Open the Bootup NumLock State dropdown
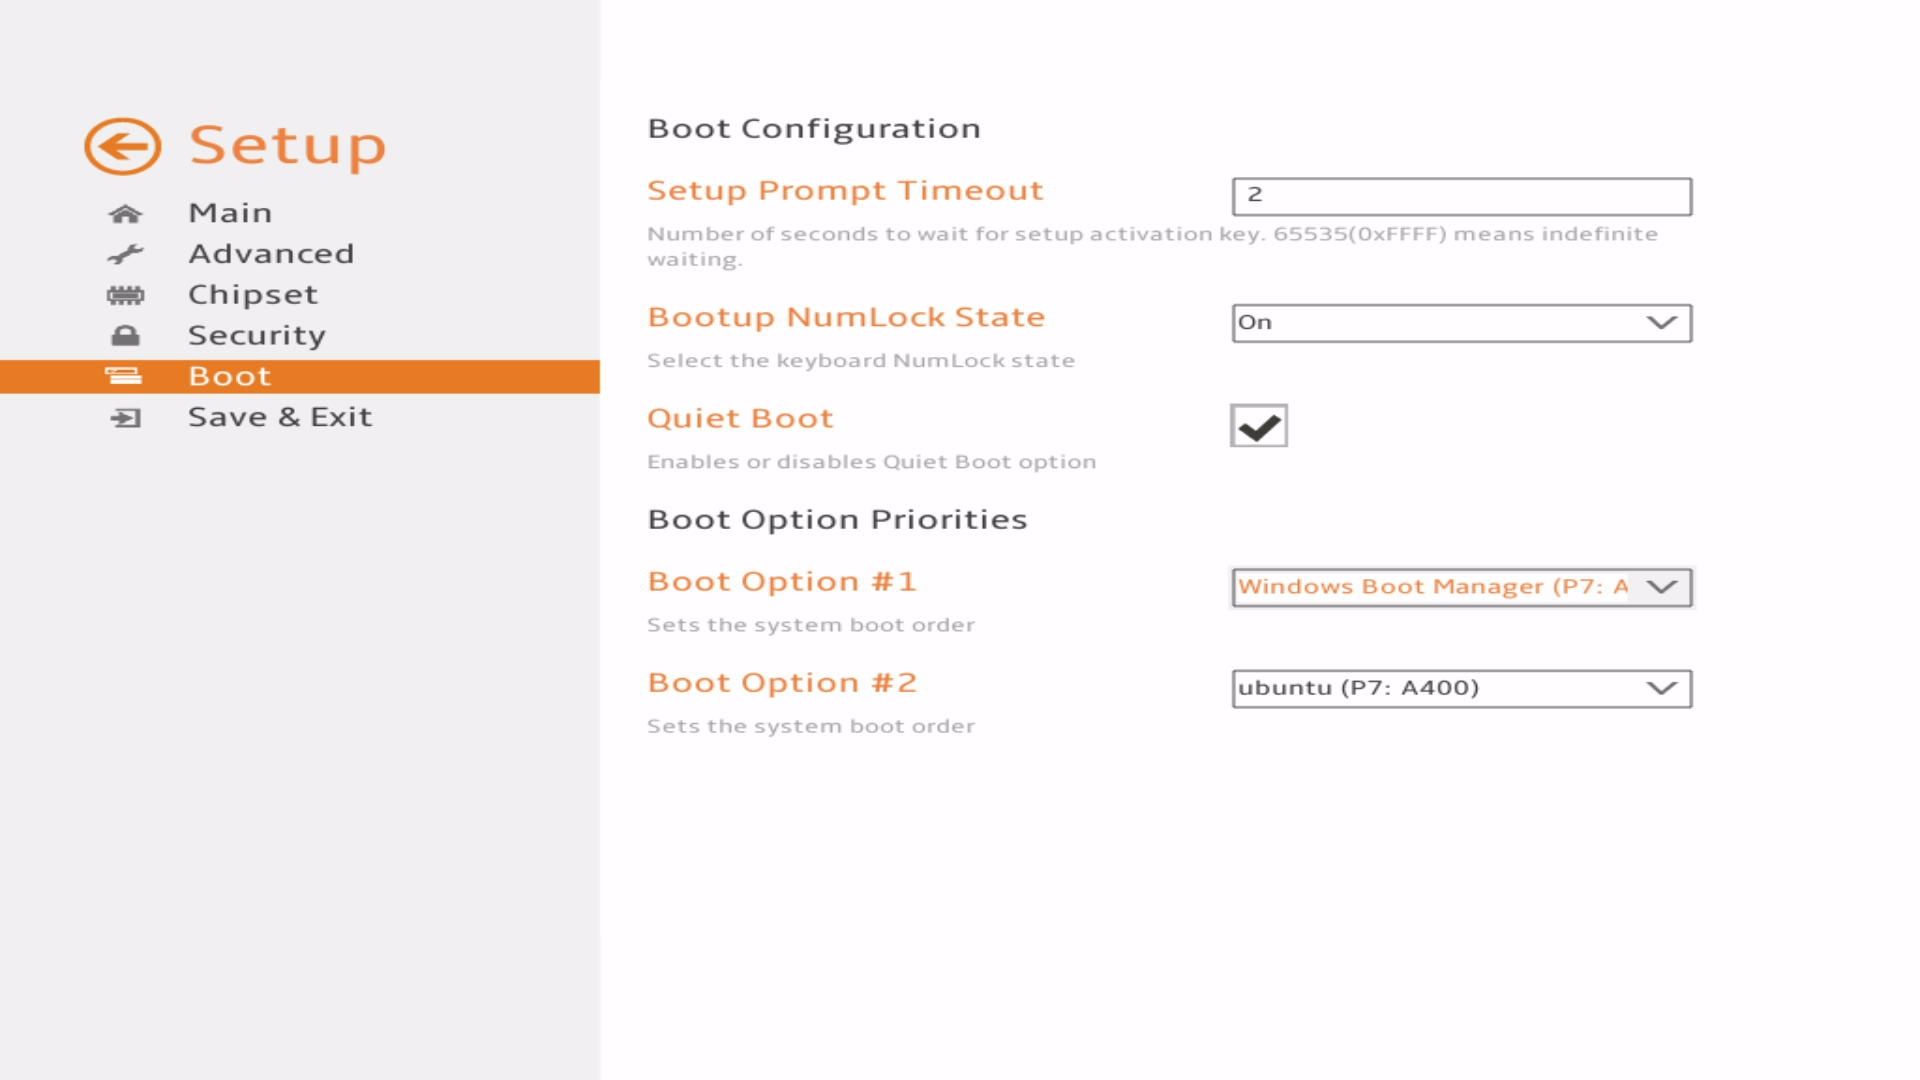This screenshot has height=1080, width=1920. [x=1461, y=323]
